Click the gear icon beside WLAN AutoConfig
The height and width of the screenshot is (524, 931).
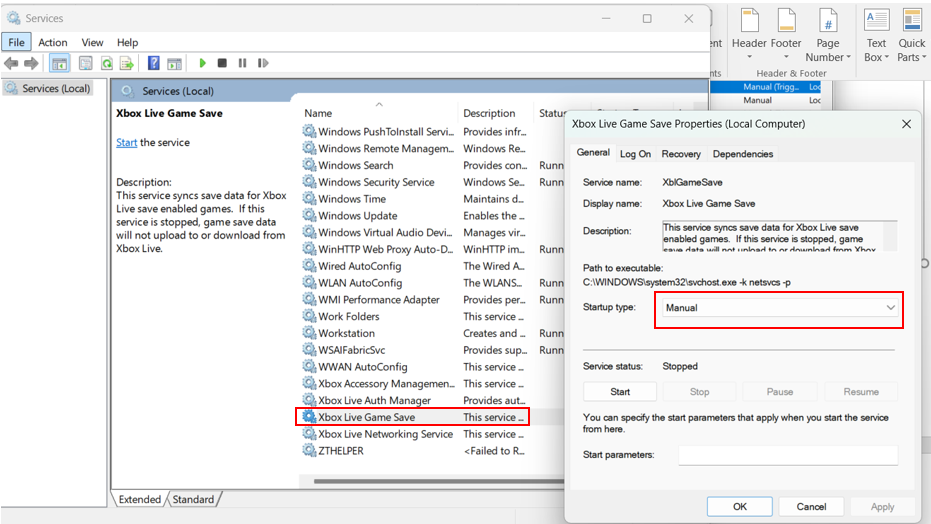tap(309, 282)
